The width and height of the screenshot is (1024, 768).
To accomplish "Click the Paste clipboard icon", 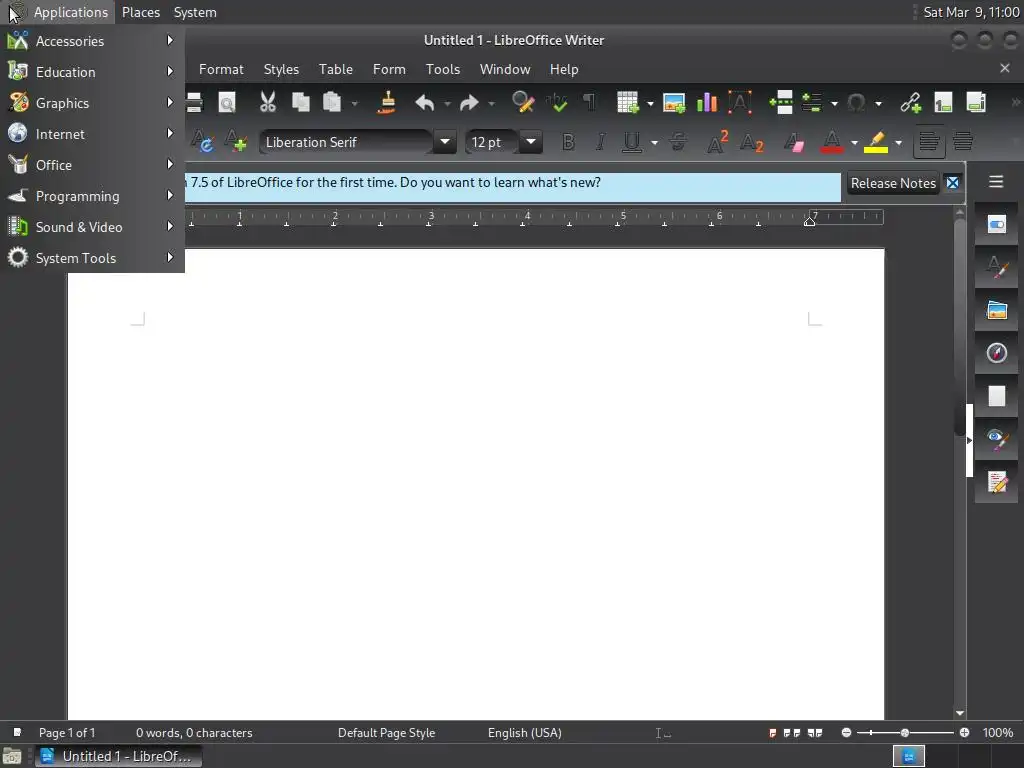I will tap(332, 103).
